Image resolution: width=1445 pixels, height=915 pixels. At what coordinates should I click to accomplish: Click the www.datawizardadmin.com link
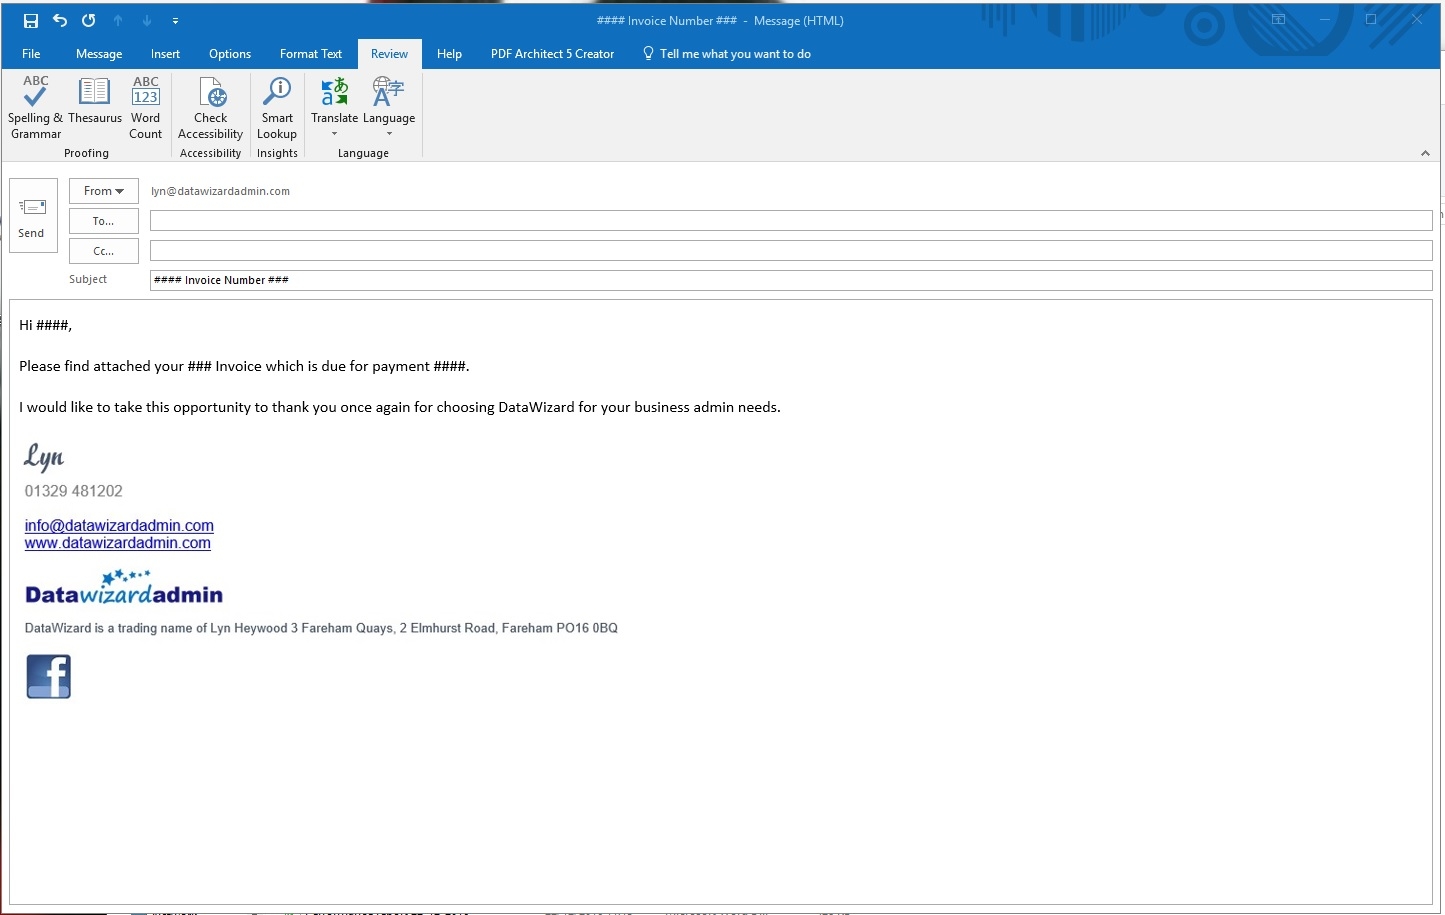point(117,543)
